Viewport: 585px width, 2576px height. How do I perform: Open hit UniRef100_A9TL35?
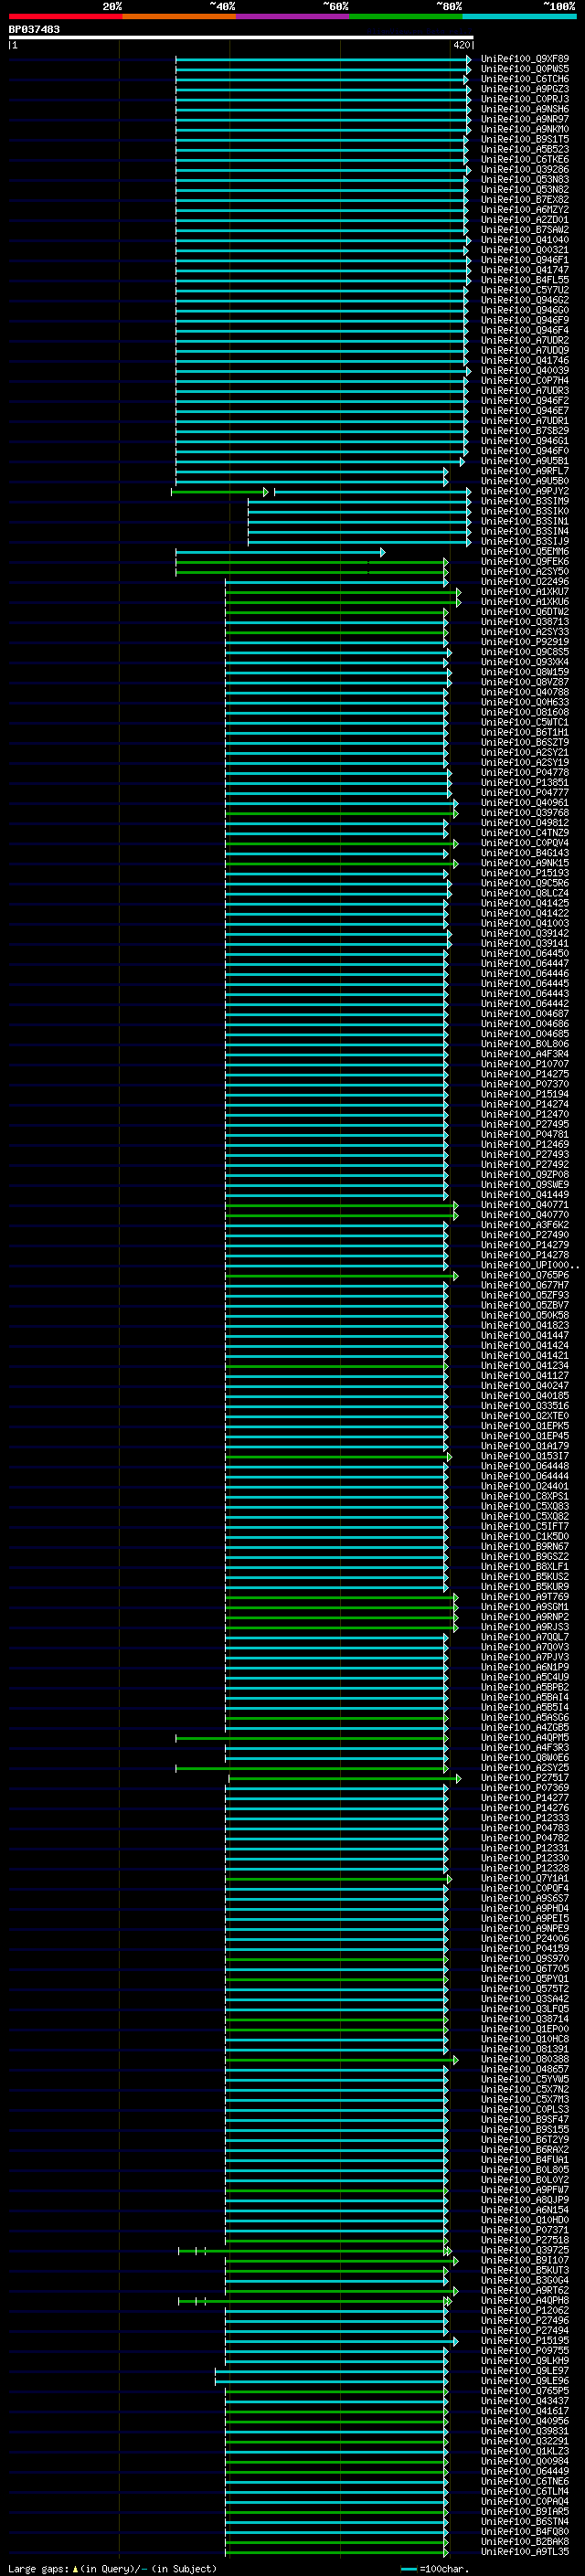point(525,2554)
